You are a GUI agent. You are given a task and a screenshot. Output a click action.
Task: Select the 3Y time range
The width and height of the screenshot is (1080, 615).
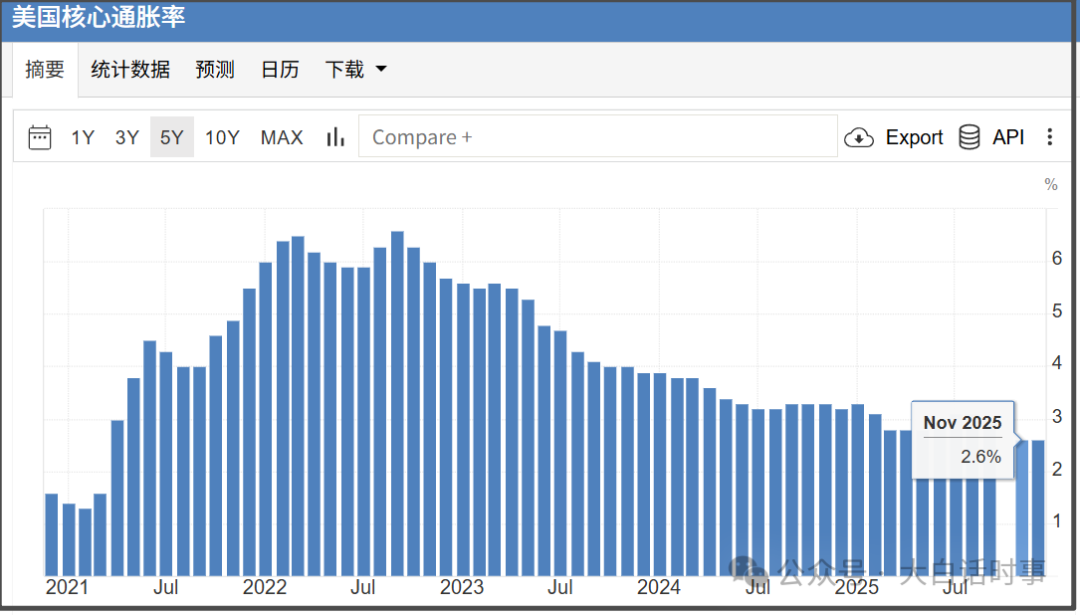point(127,138)
